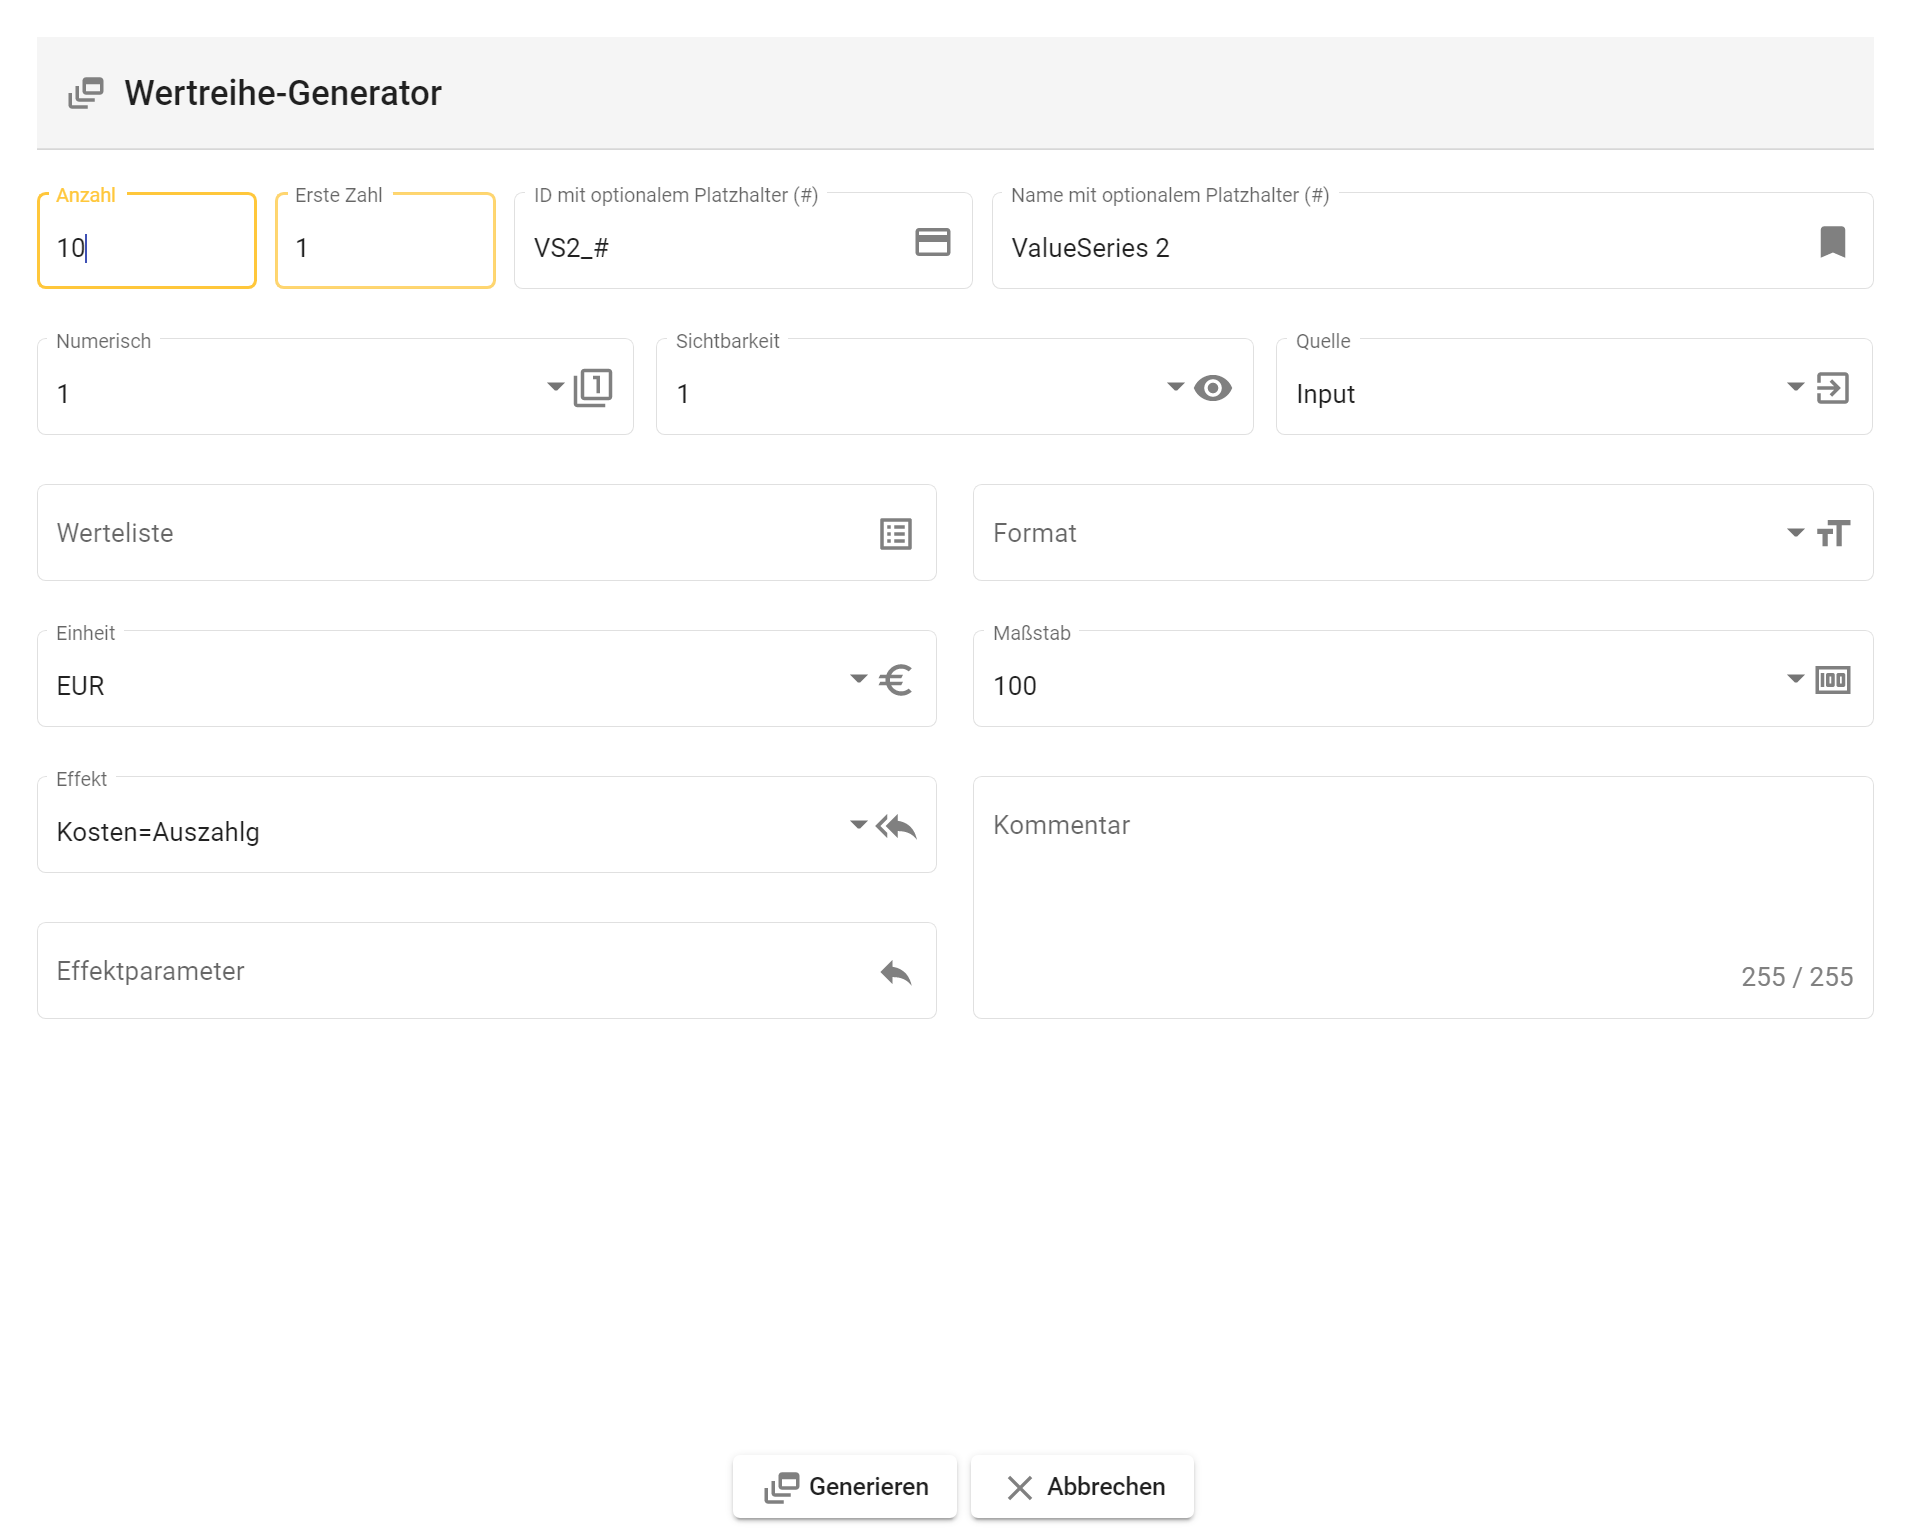The height and width of the screenshot is (1537, 1910).
Task: Click the bookmark icon in Name field
Action: pyautogui.click(x=1832, y=242)
